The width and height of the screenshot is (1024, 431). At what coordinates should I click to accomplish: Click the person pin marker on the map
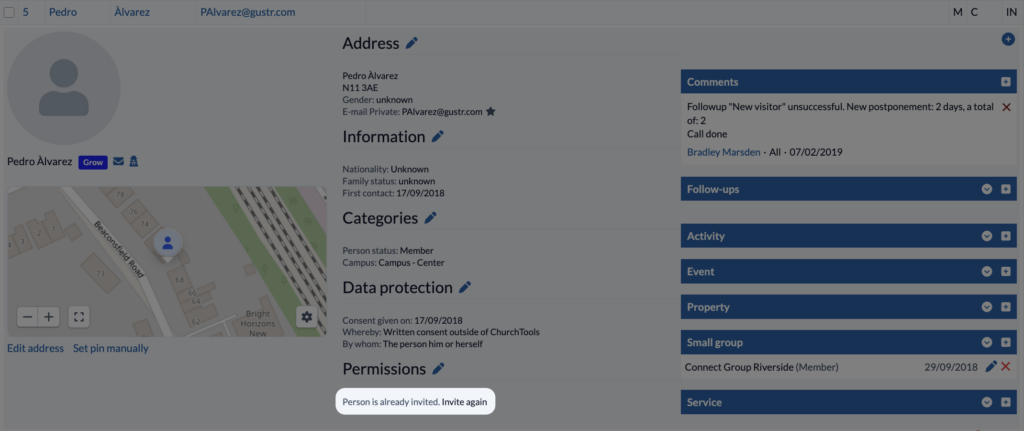tap(168, 244)
